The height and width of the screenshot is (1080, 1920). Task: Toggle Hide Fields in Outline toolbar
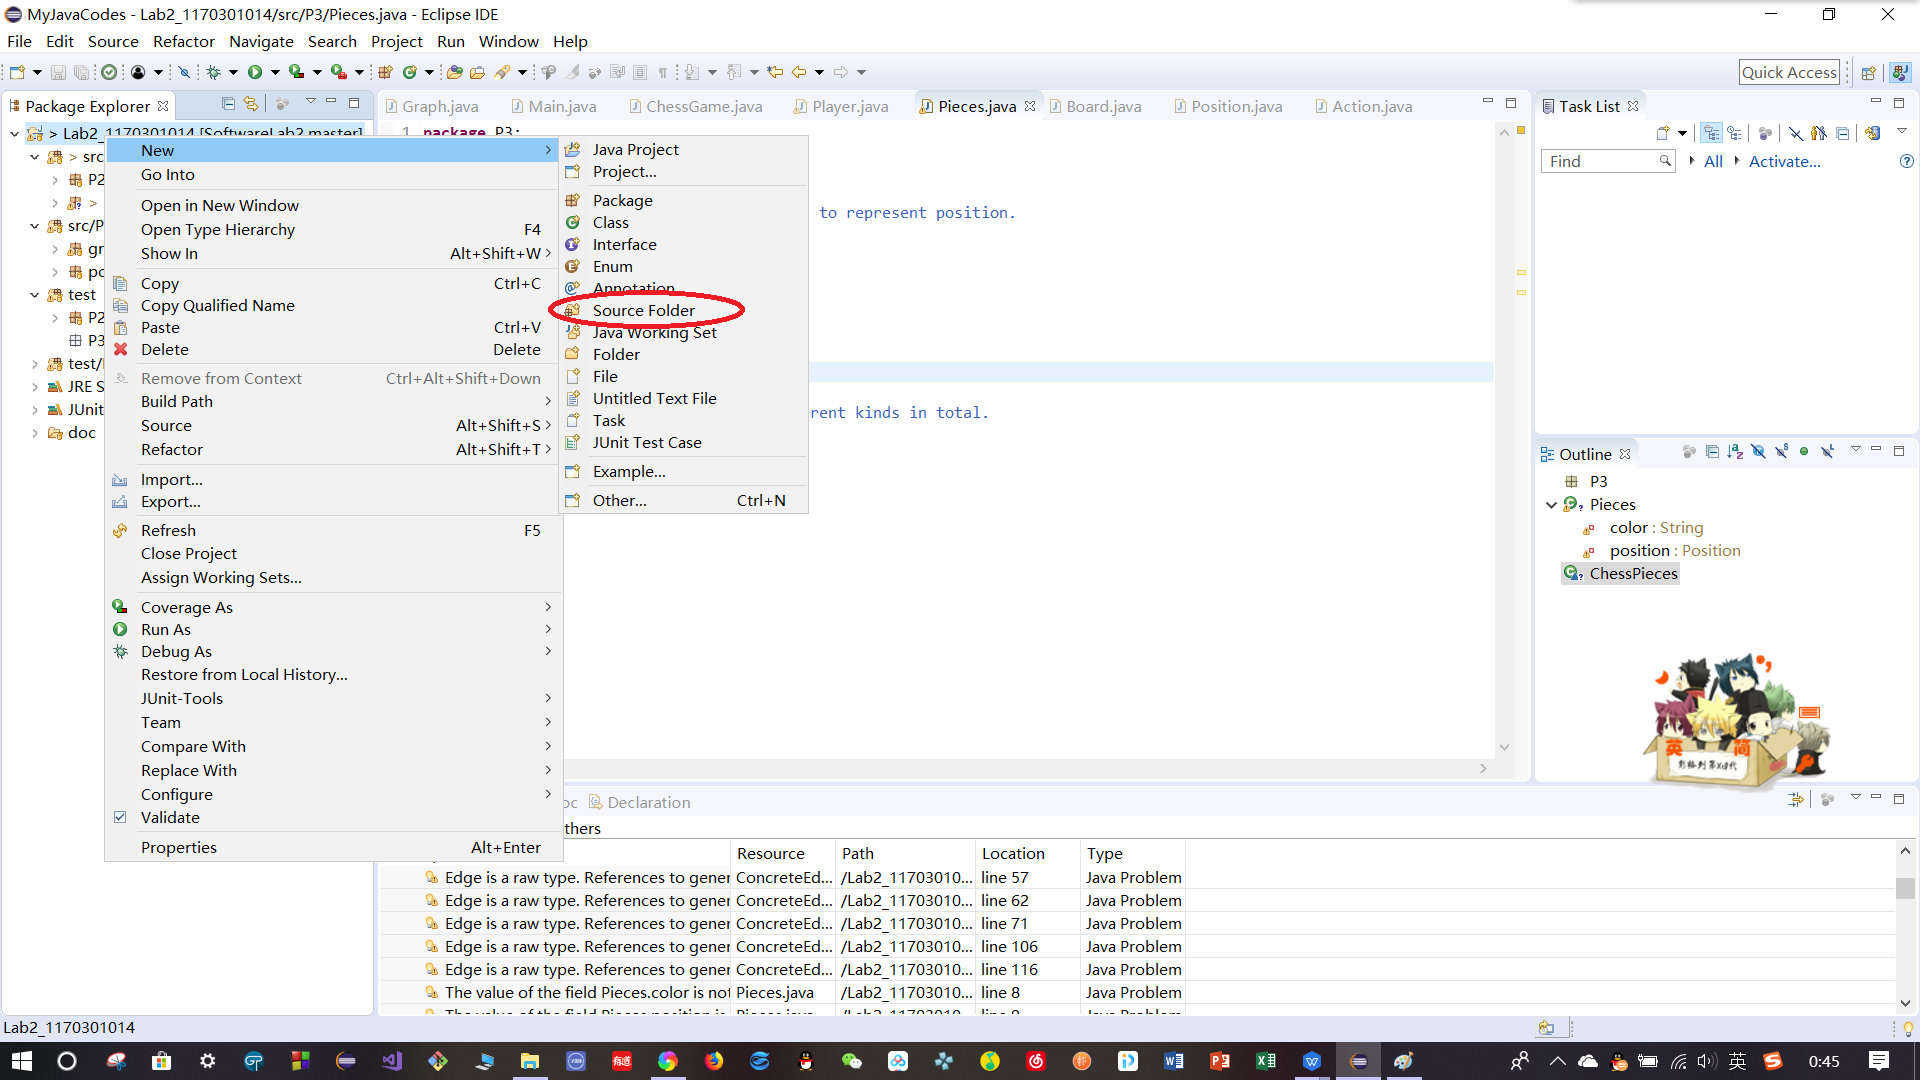point(1758,452)
